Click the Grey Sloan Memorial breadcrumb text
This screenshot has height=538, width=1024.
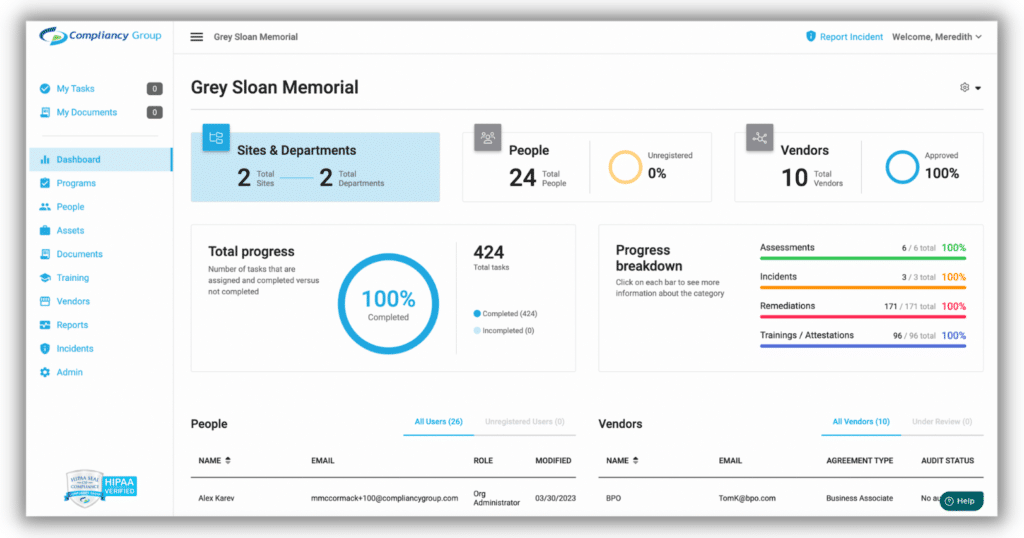coord(255,37)
